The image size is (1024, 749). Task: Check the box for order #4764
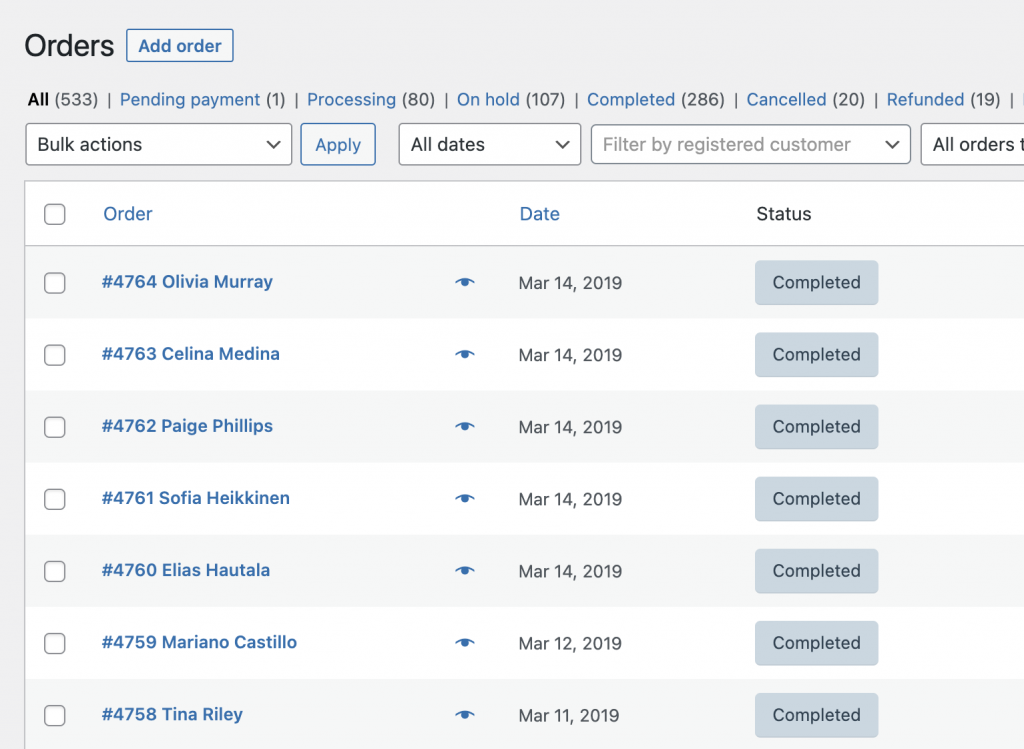[55, 283]
